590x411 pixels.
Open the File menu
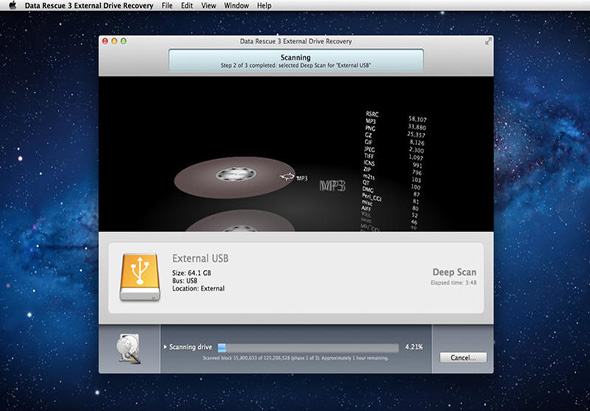coord(167,6)
